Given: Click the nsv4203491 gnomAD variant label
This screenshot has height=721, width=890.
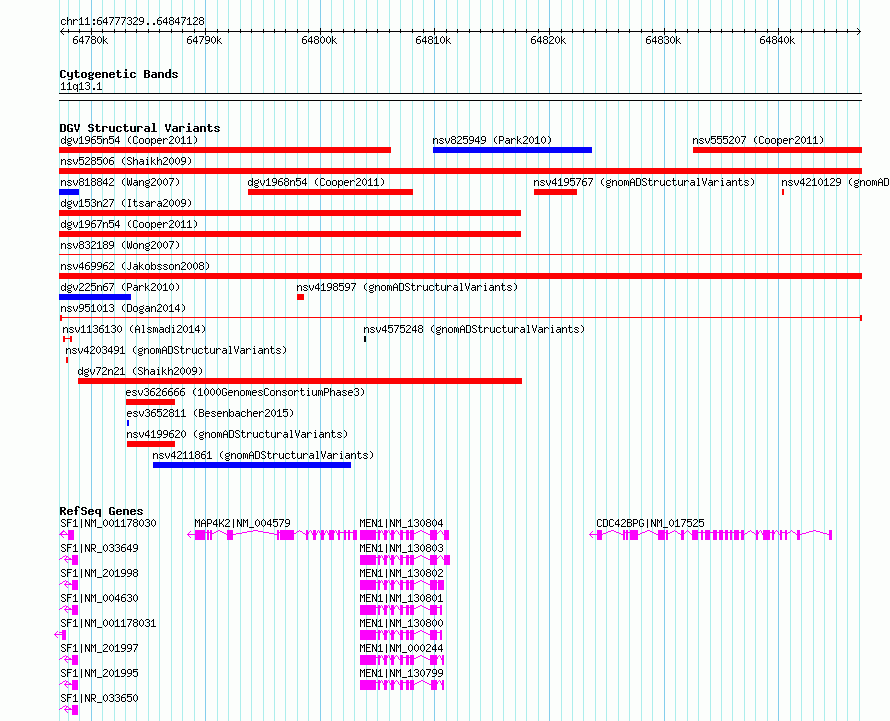Looking at the screenshot, I should (176, 350).
